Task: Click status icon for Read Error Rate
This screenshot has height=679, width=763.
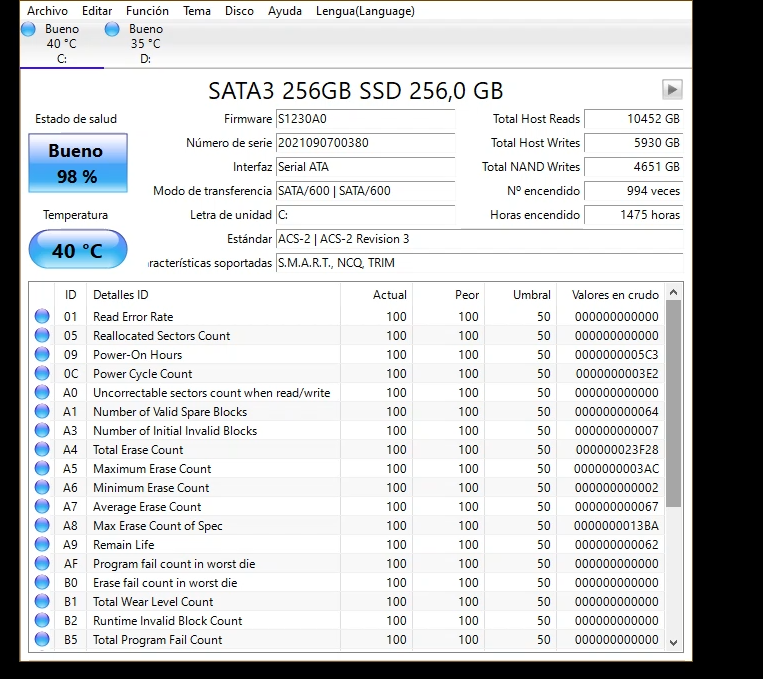Action: [42, 316]
